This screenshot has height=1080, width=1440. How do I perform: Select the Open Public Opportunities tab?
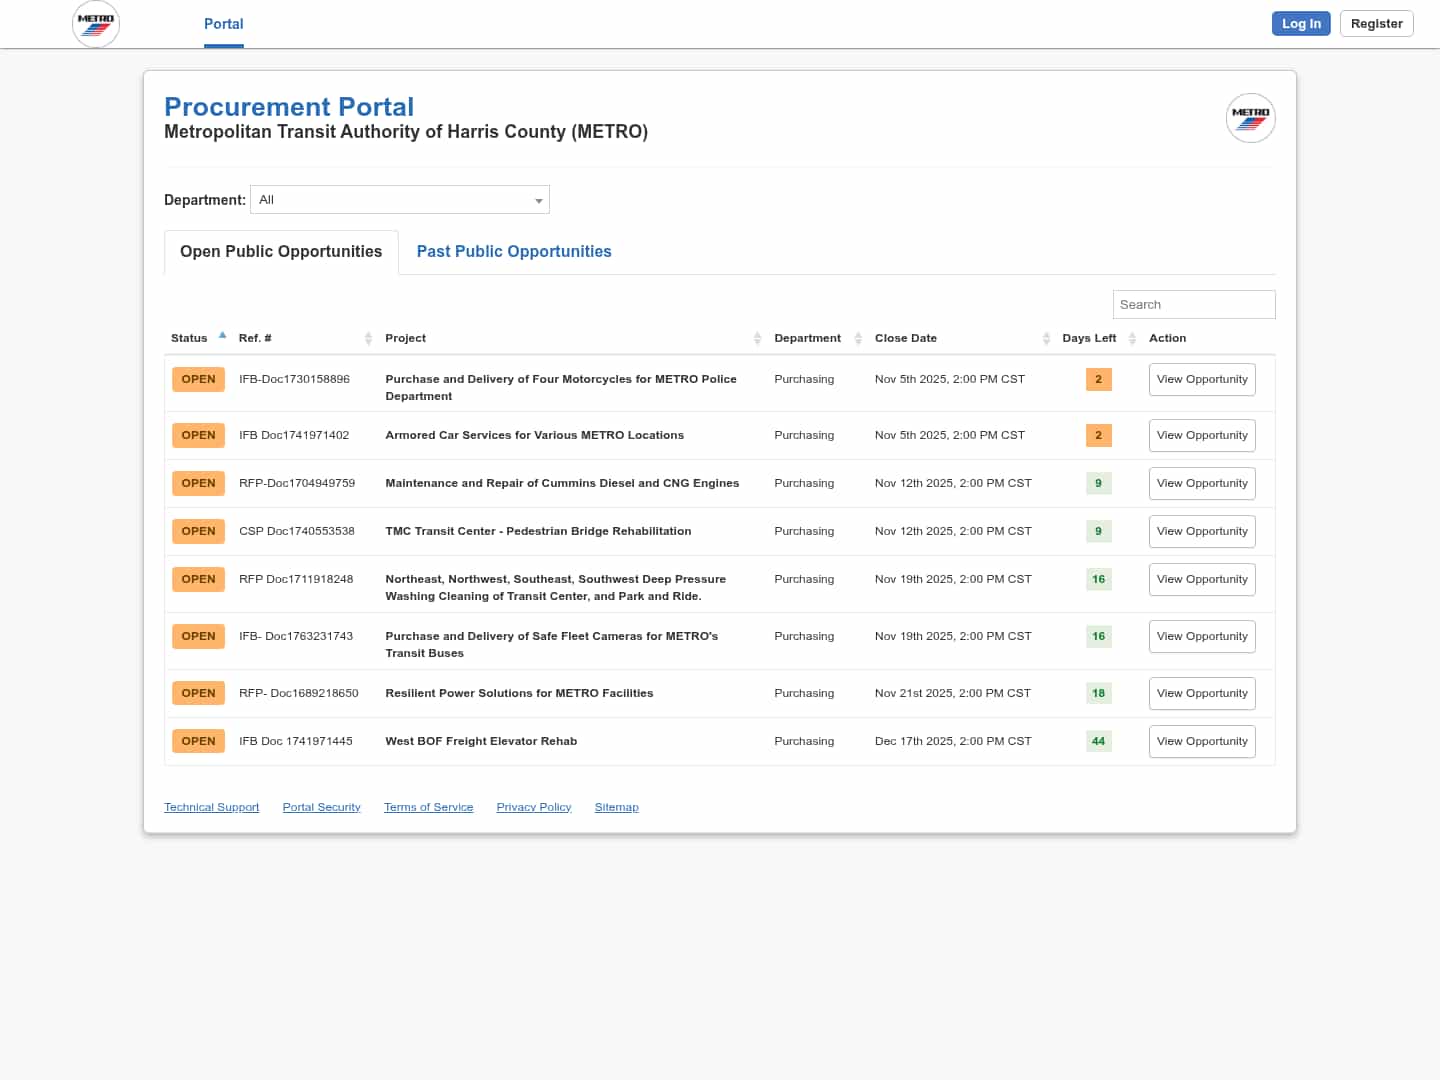[x=281, y=252]
